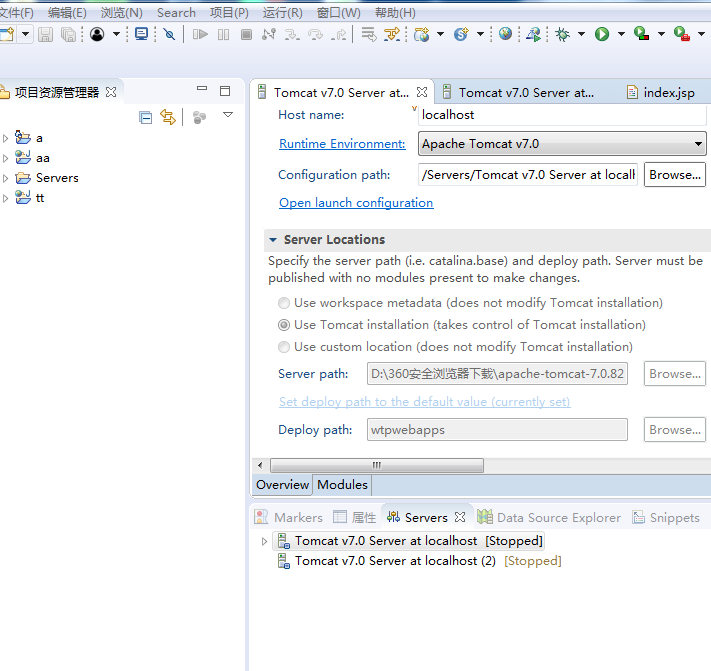Click the Drop to Frame icon
711x671 pixels.
point(369,34)
